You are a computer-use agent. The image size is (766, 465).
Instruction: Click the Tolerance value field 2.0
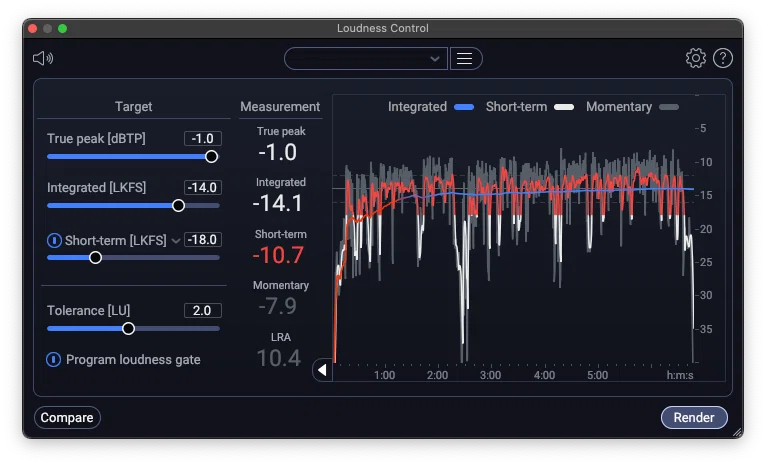pyautogui.click(x=203, y=310)
